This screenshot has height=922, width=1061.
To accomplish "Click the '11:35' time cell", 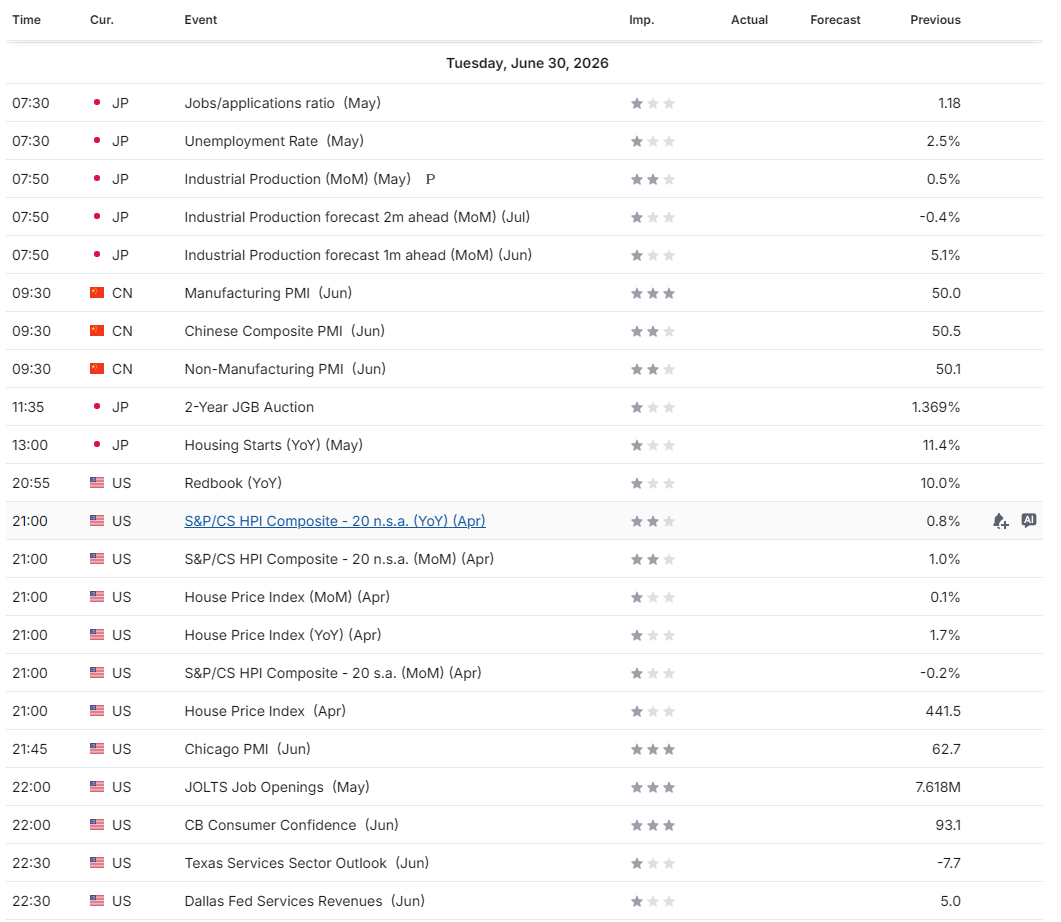I will (x=28, y=407).
